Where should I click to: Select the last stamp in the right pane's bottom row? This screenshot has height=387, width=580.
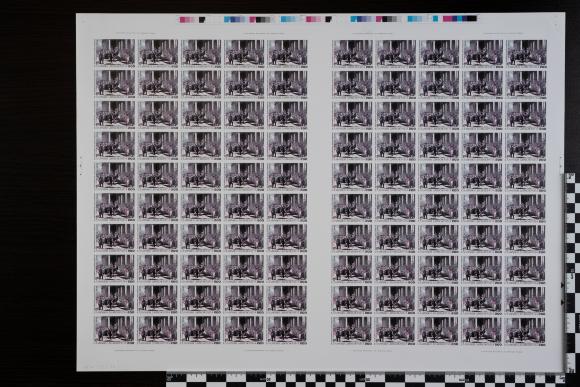525,330
